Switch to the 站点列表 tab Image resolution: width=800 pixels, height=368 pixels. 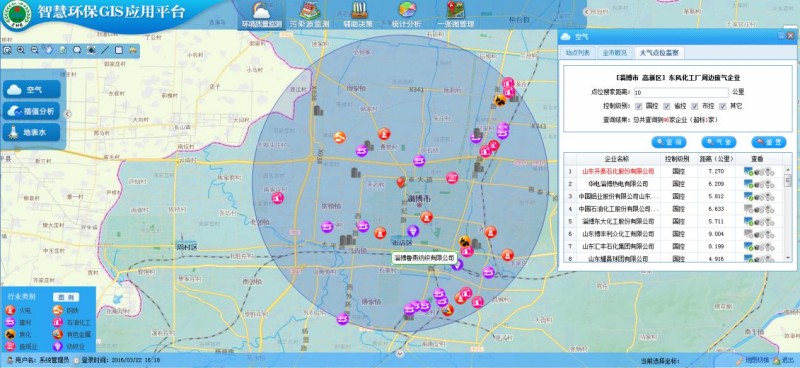577,53
